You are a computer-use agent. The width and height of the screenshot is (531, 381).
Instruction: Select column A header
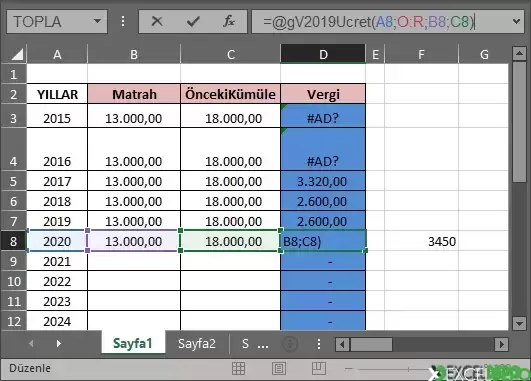click(x=57, y=54)
